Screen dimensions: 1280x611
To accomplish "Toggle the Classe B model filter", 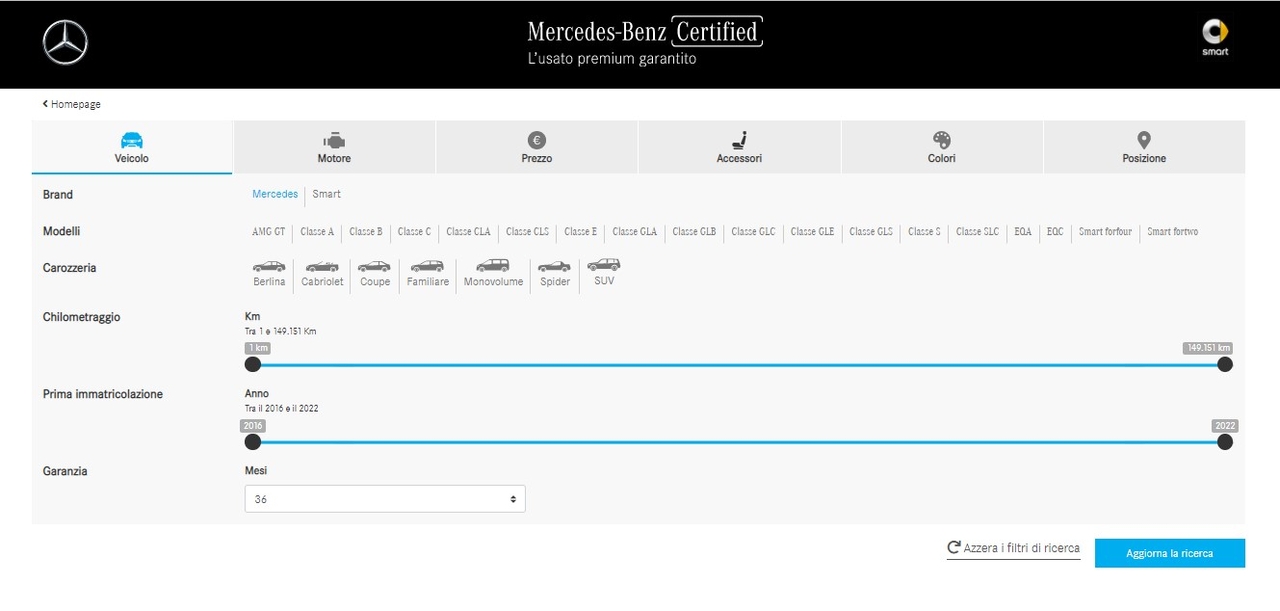I will (x=366, y=232).
